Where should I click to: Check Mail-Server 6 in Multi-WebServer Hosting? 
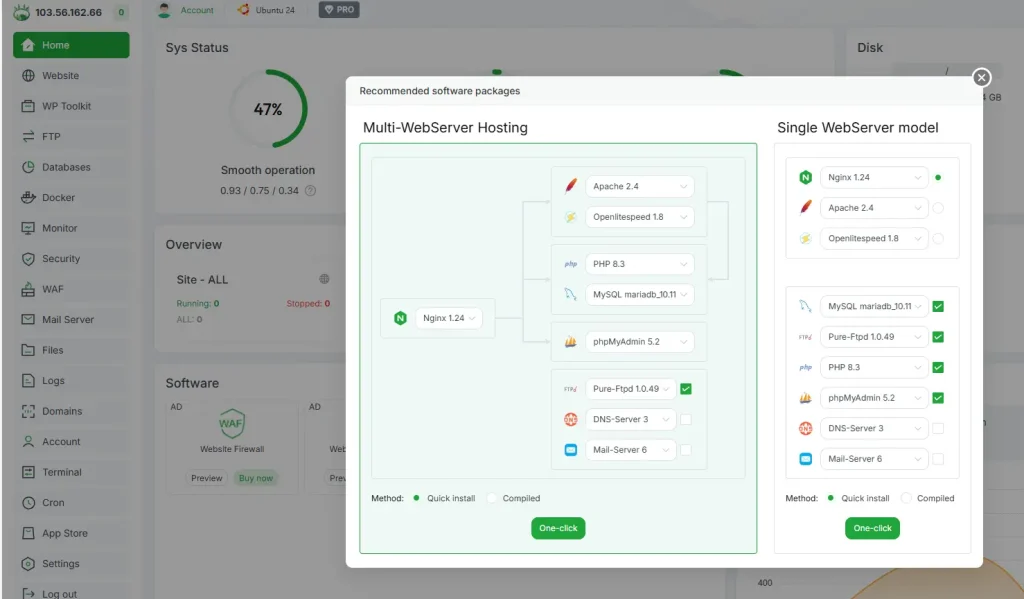pos(686,449)
